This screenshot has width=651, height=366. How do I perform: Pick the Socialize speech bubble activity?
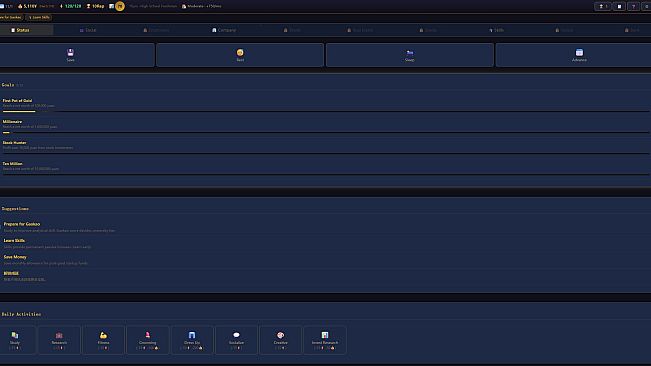pos(236,340)
